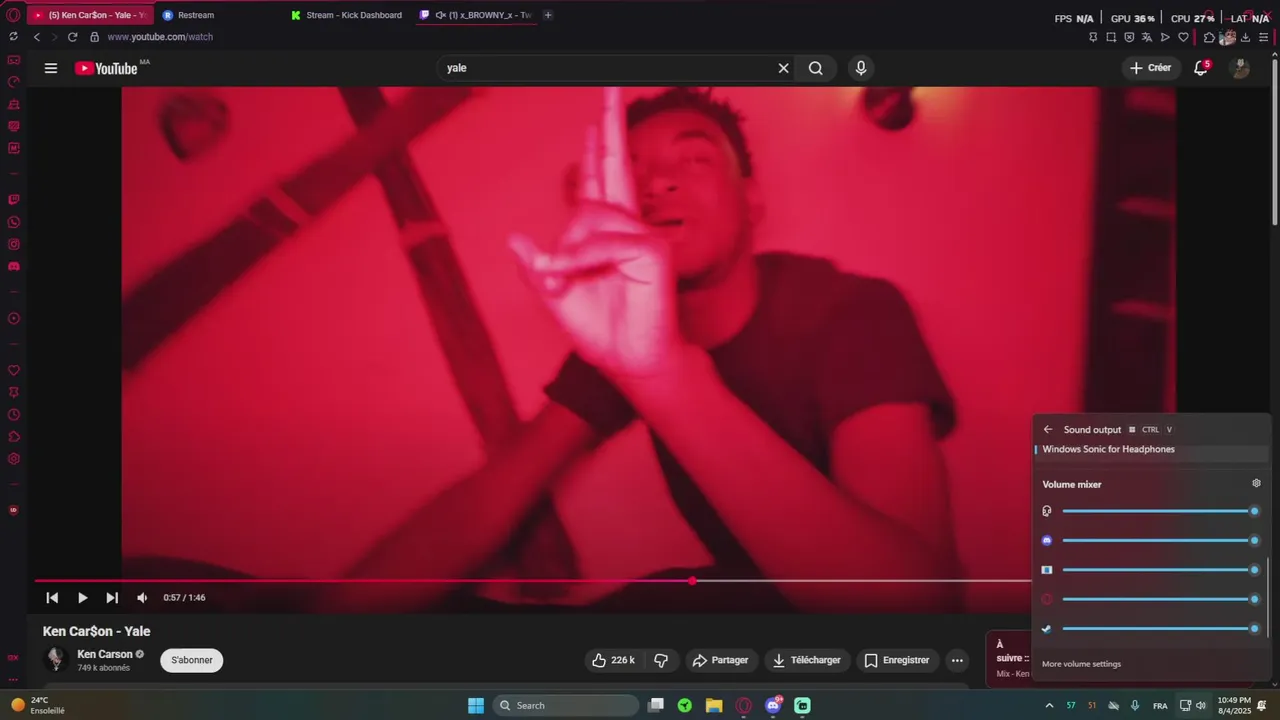This screenshot has width=1280, height=720.
Task: Reload the YouTube page
Action: (72, 37)
